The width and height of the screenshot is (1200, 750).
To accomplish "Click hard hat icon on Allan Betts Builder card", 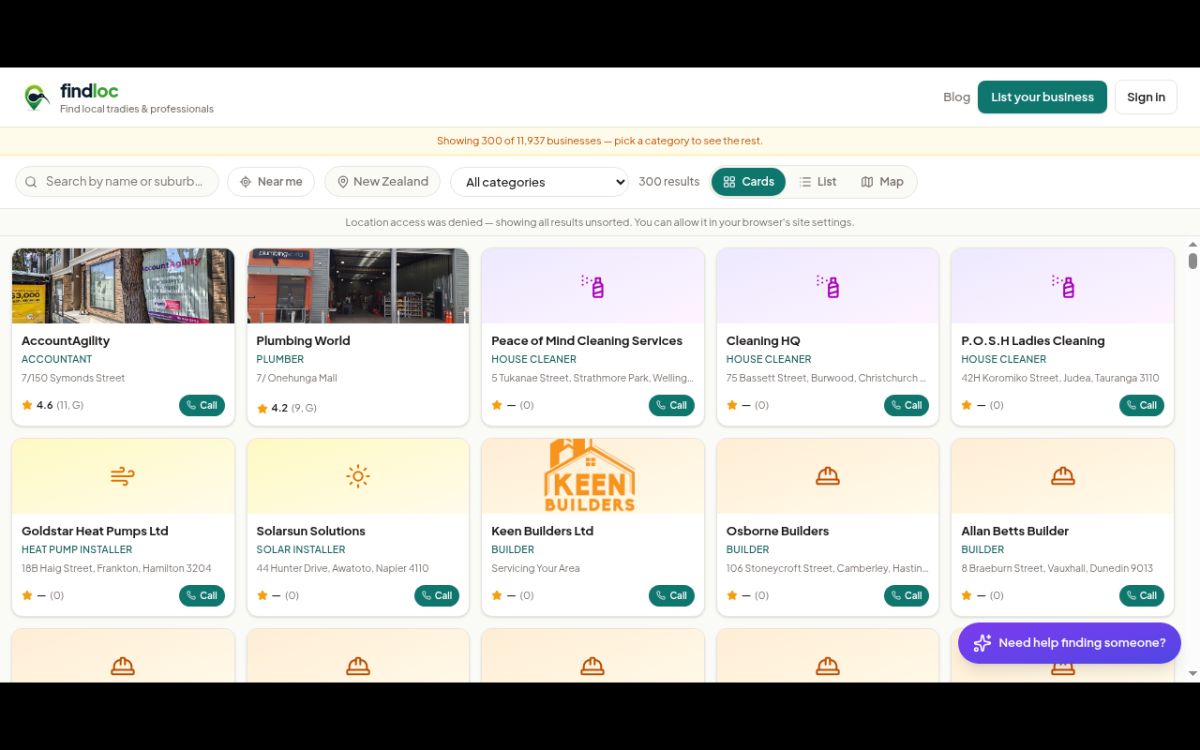I will coord(1063,476).
